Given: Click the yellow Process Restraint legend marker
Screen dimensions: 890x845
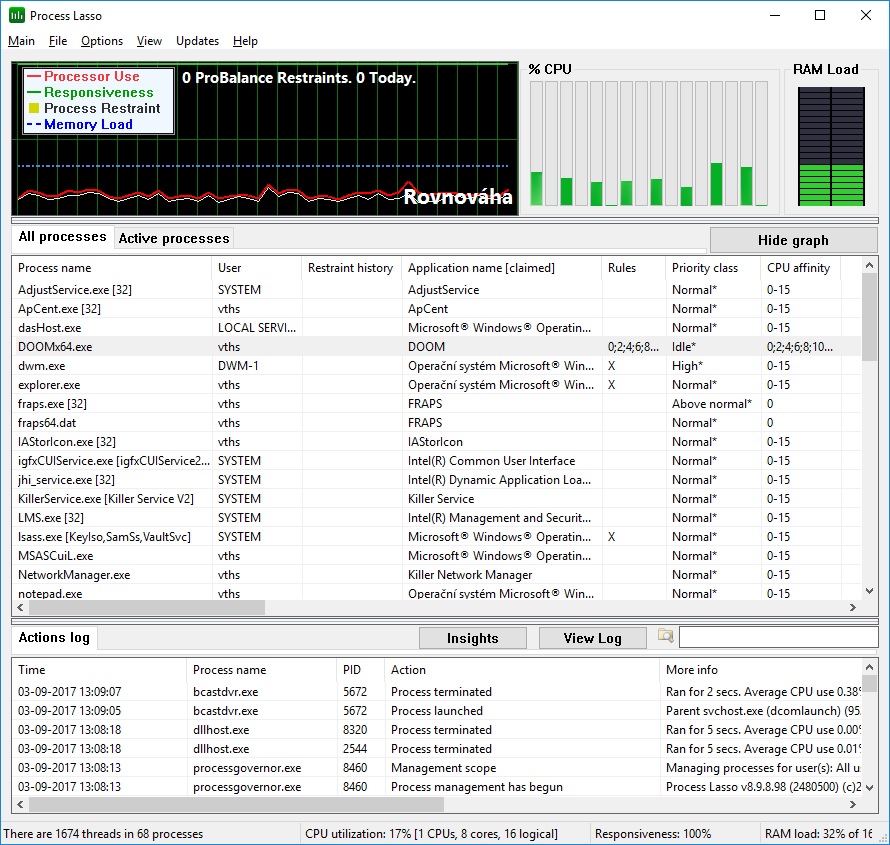Looking at the screenshot, I should coord(34,108).
